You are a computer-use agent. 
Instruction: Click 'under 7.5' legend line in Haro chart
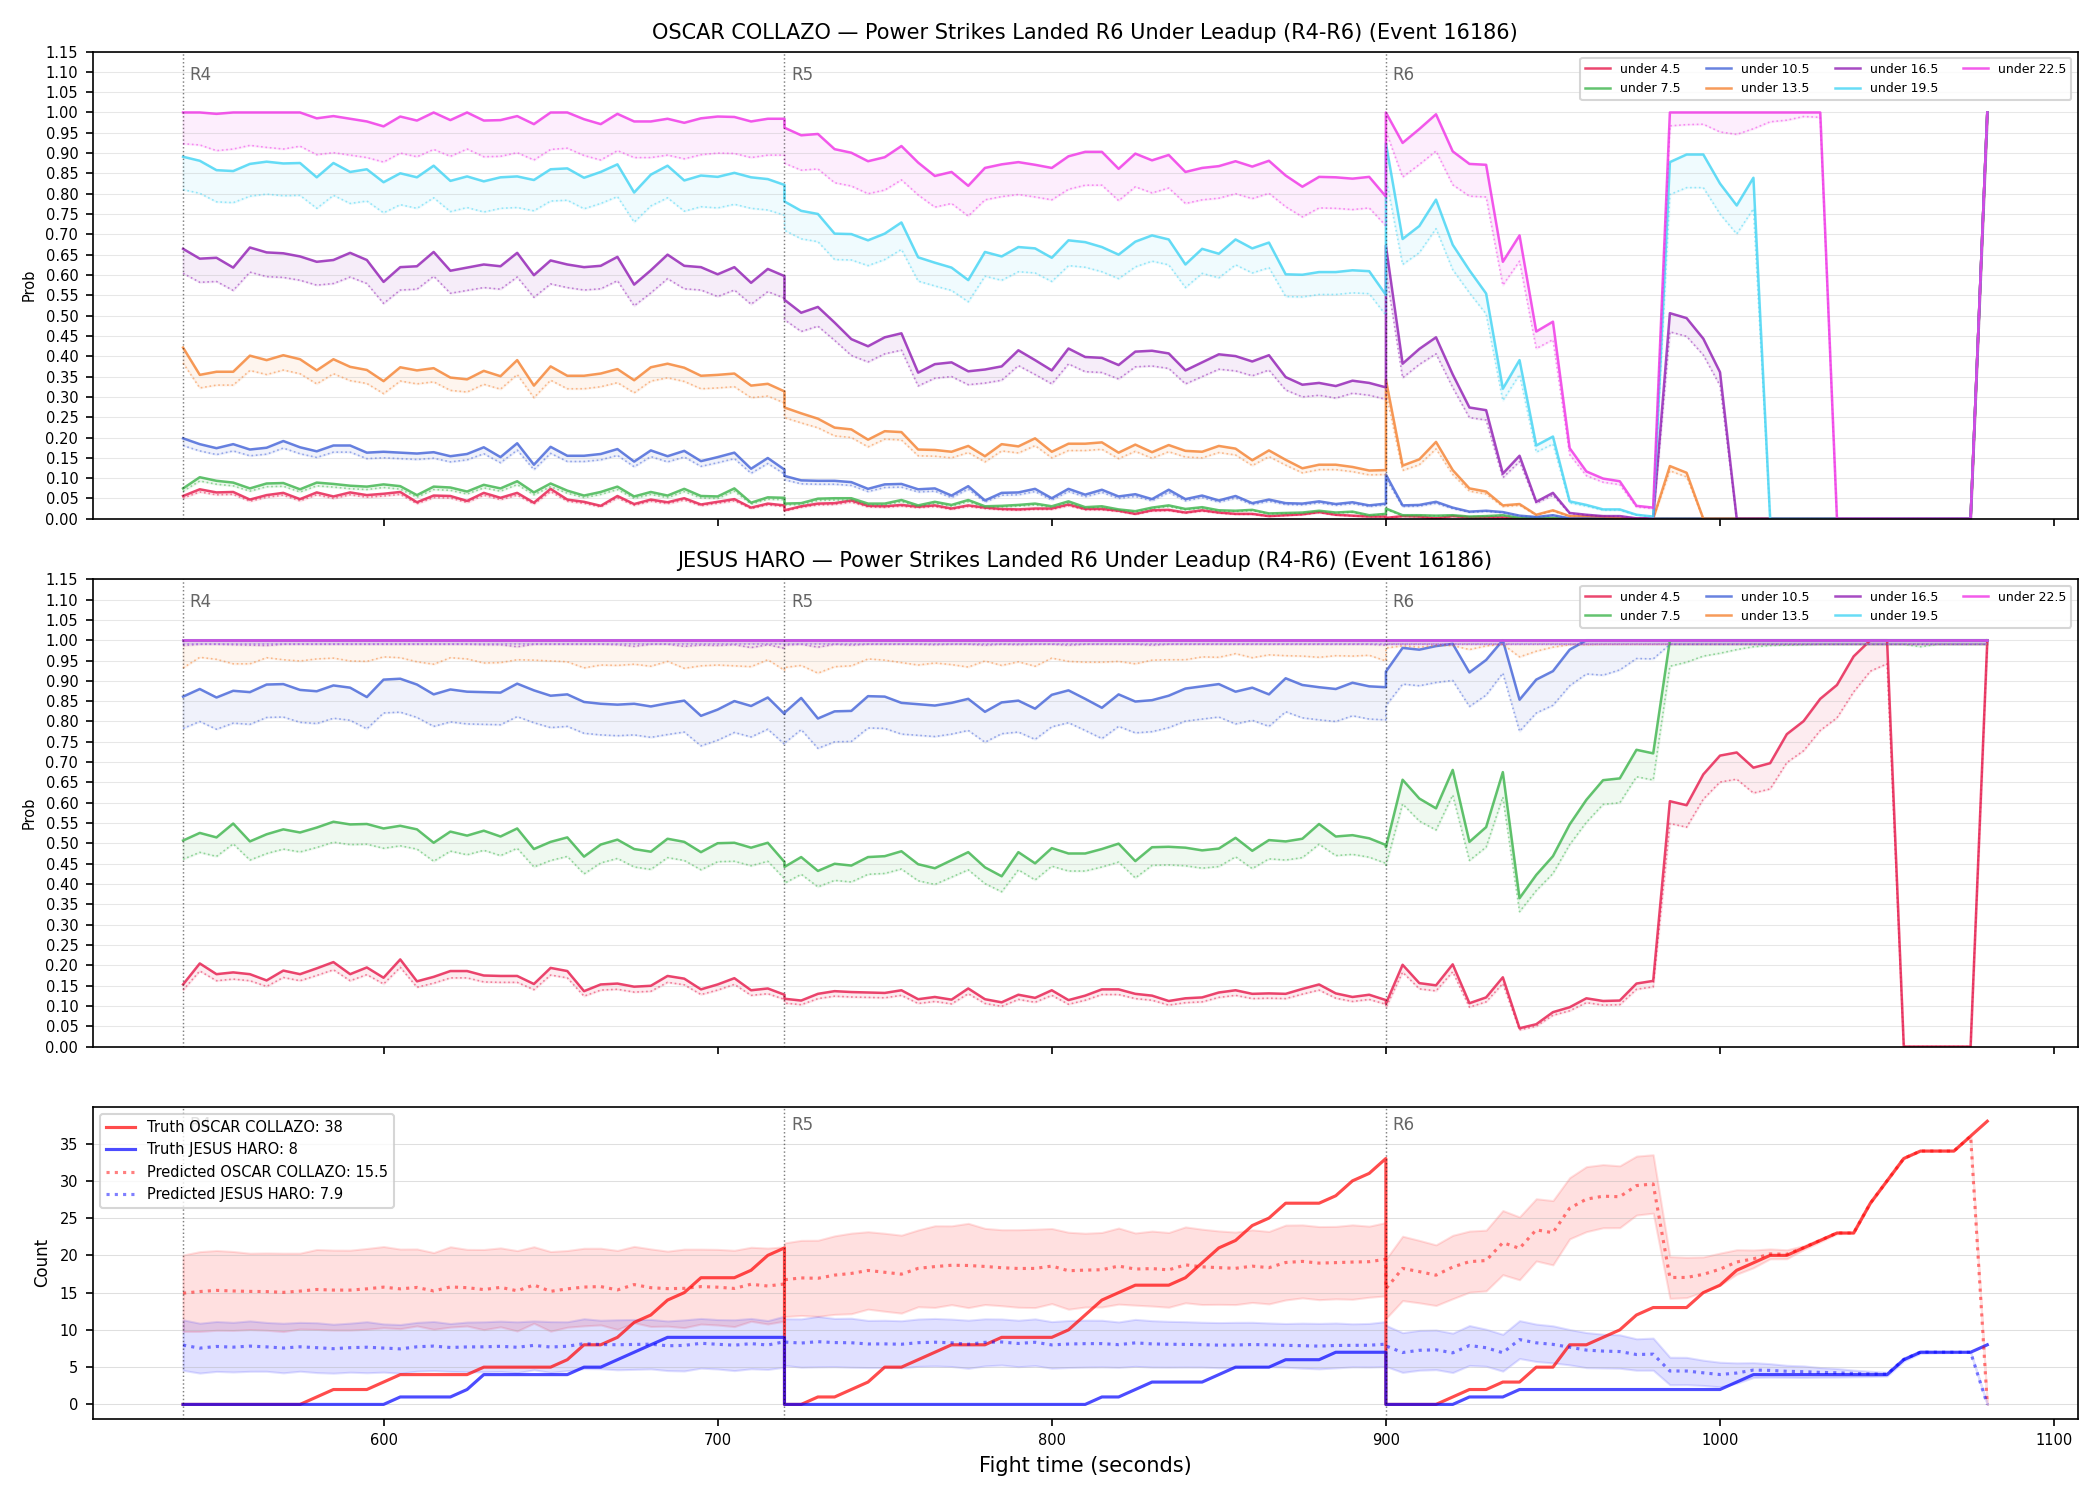pyautogui.click(x=1598, y=616)
